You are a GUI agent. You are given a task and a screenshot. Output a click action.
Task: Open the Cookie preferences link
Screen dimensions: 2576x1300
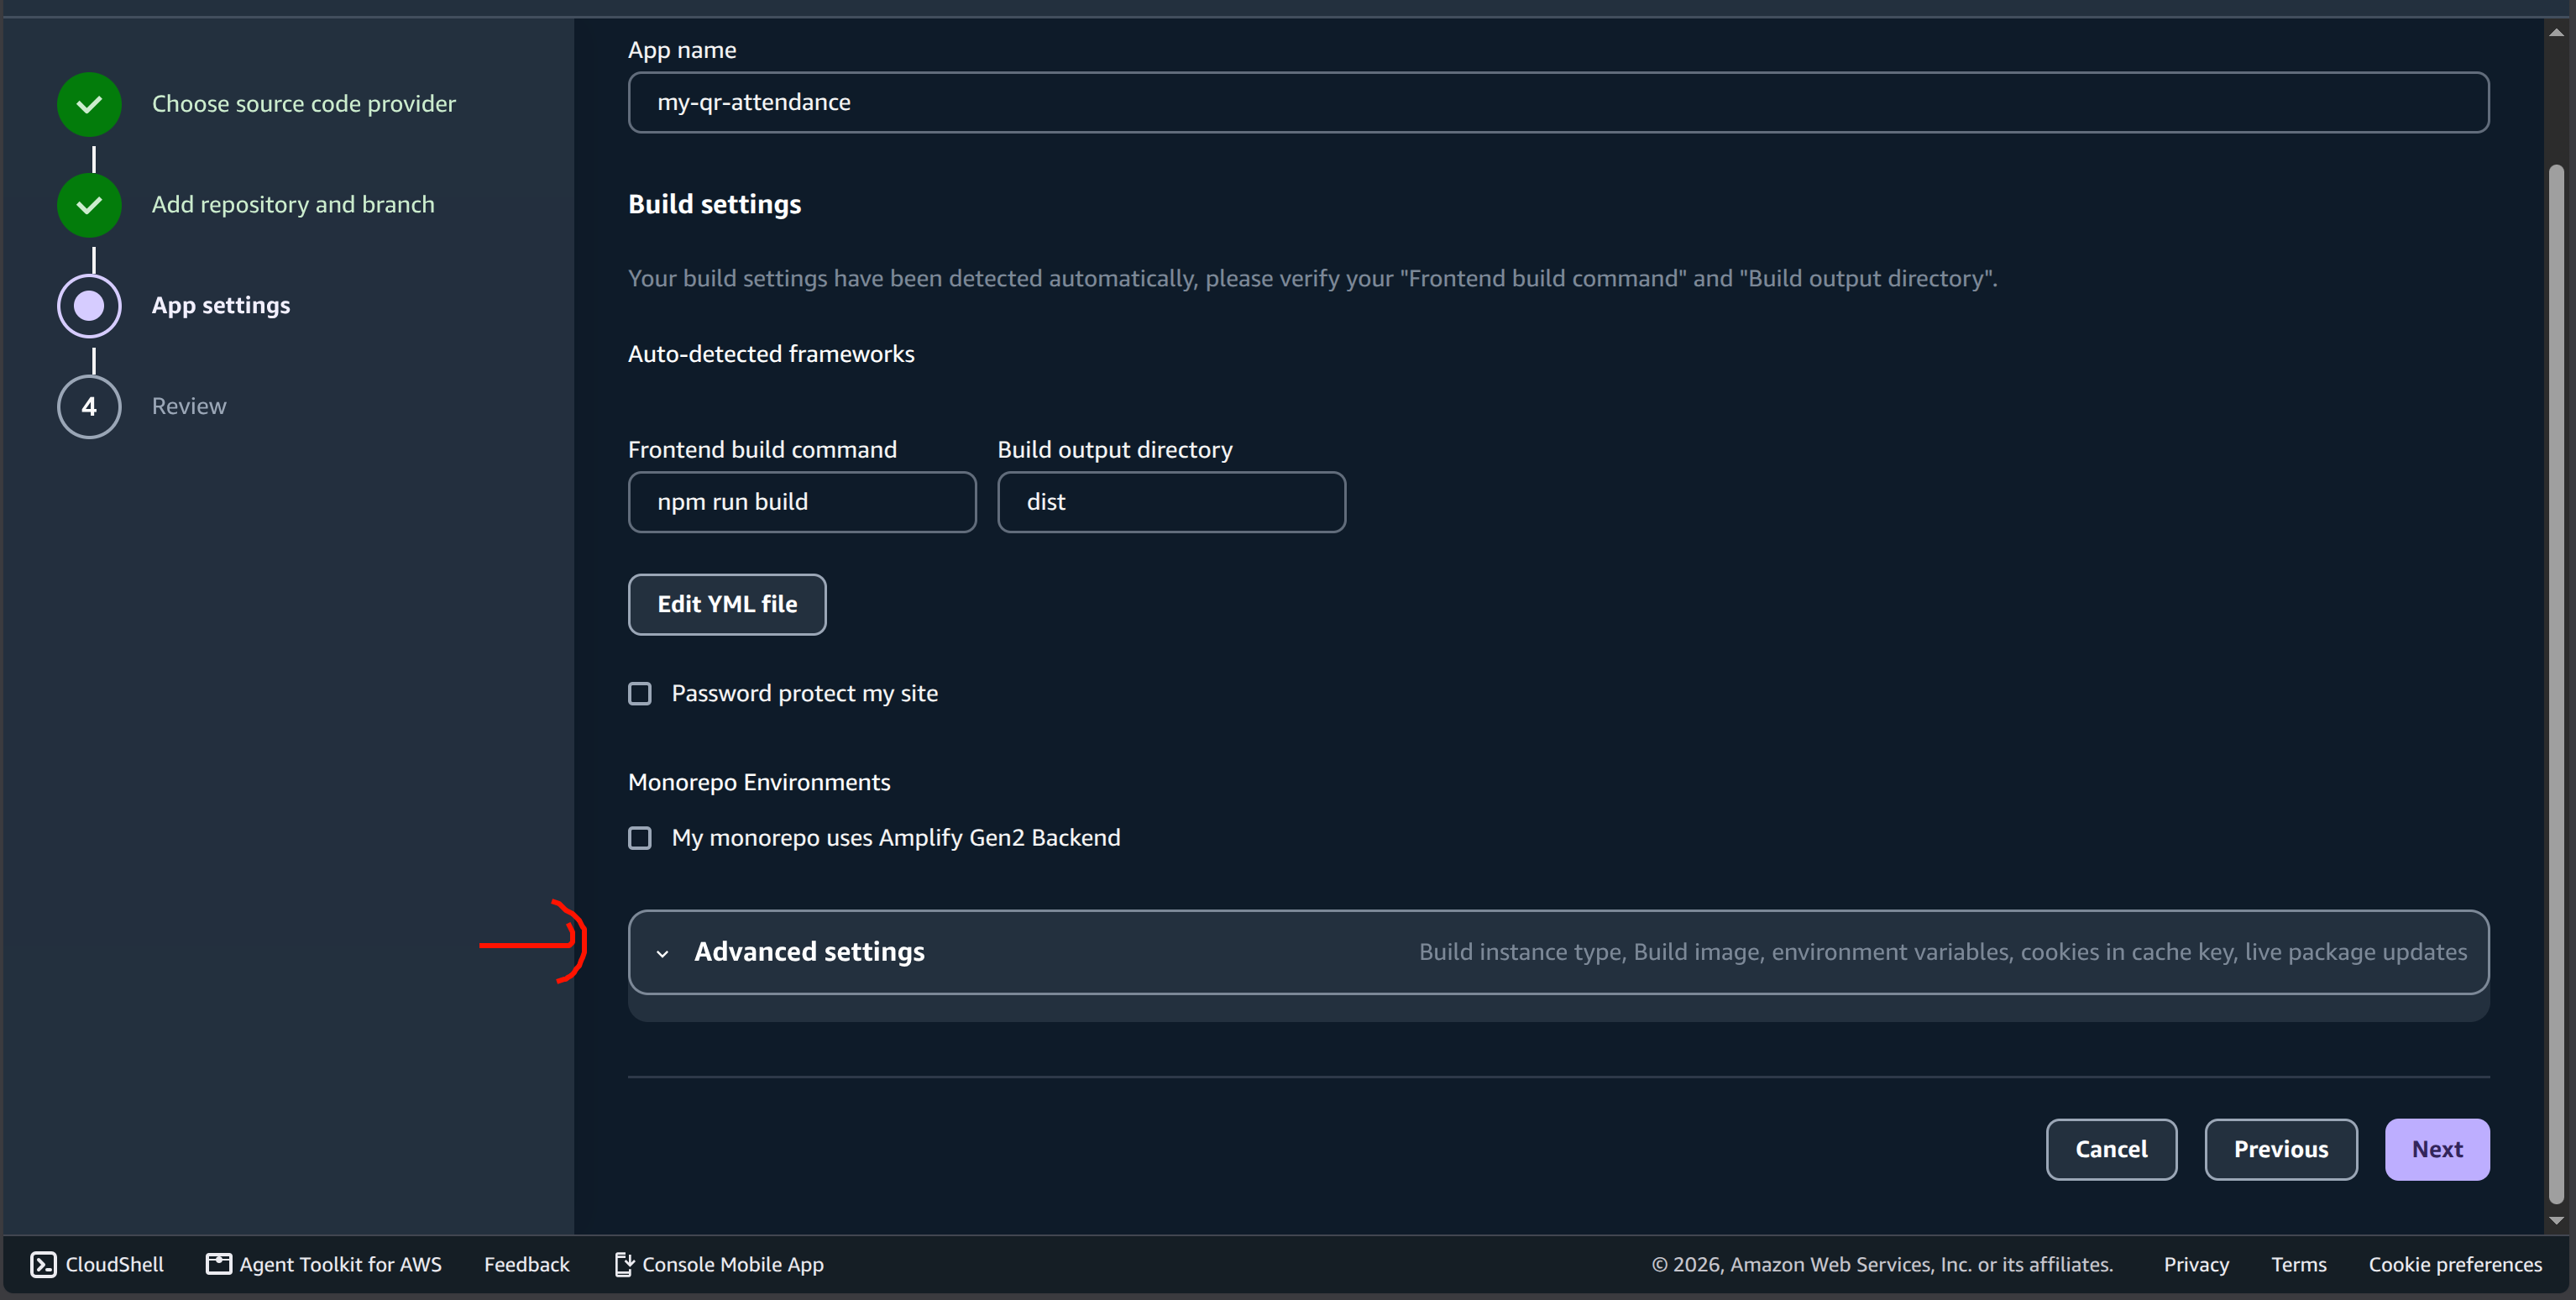click(2455, 1264)
